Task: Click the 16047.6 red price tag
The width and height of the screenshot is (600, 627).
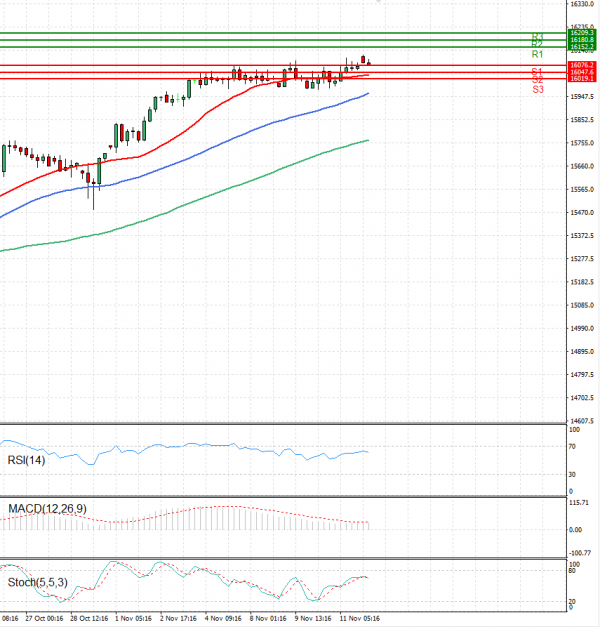Action: pyautogui.click(x=582, y=72)
